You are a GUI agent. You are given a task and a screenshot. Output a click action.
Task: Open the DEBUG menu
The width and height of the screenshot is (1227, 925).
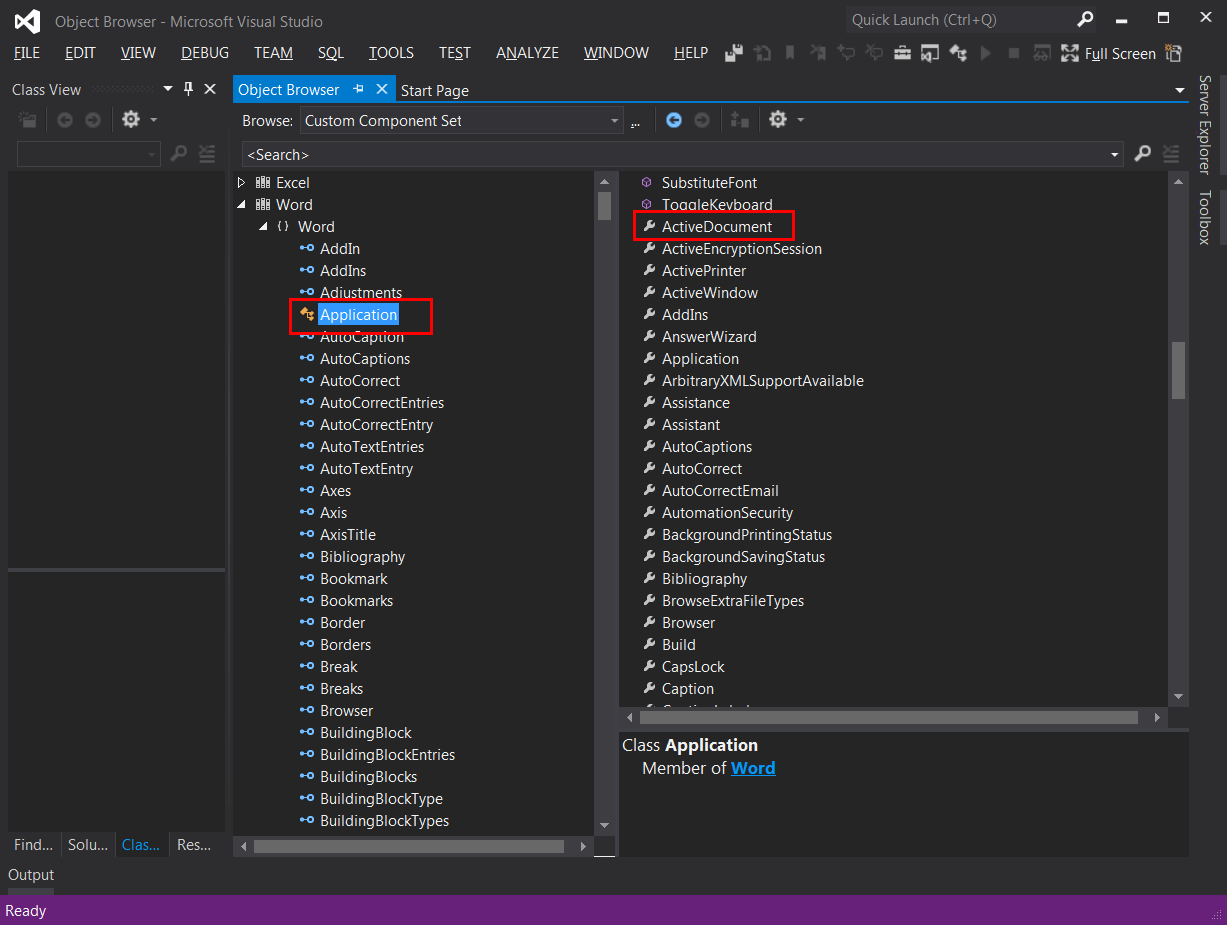pos(205,53)
